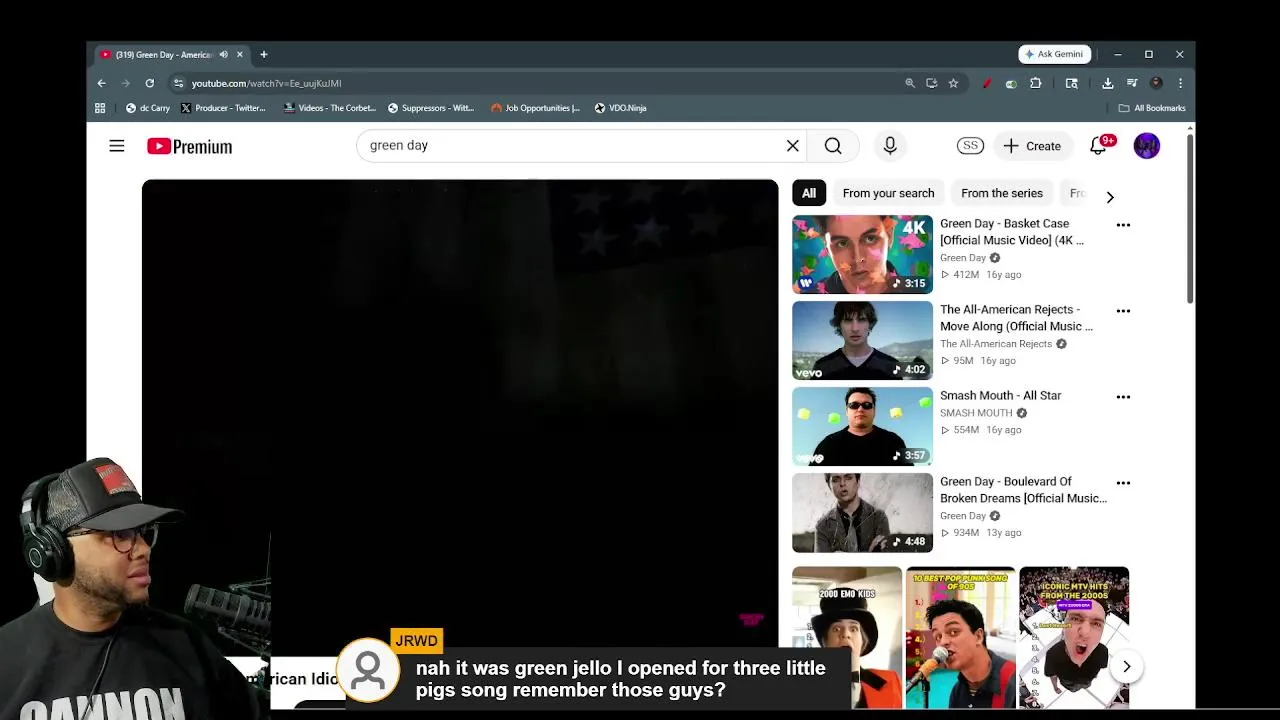Open media control icon in toolbar

pyautogui.click(x=1132, y=83)
